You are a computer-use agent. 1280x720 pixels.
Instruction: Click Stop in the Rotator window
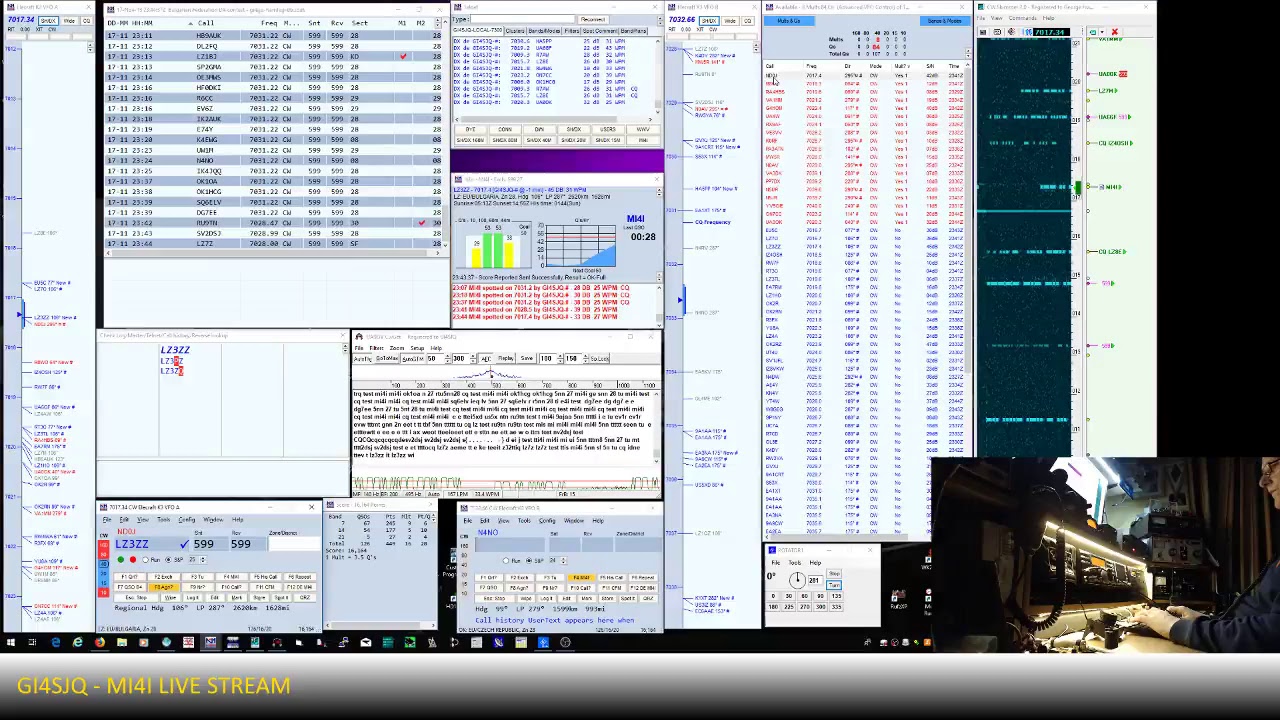click(834, 573)
